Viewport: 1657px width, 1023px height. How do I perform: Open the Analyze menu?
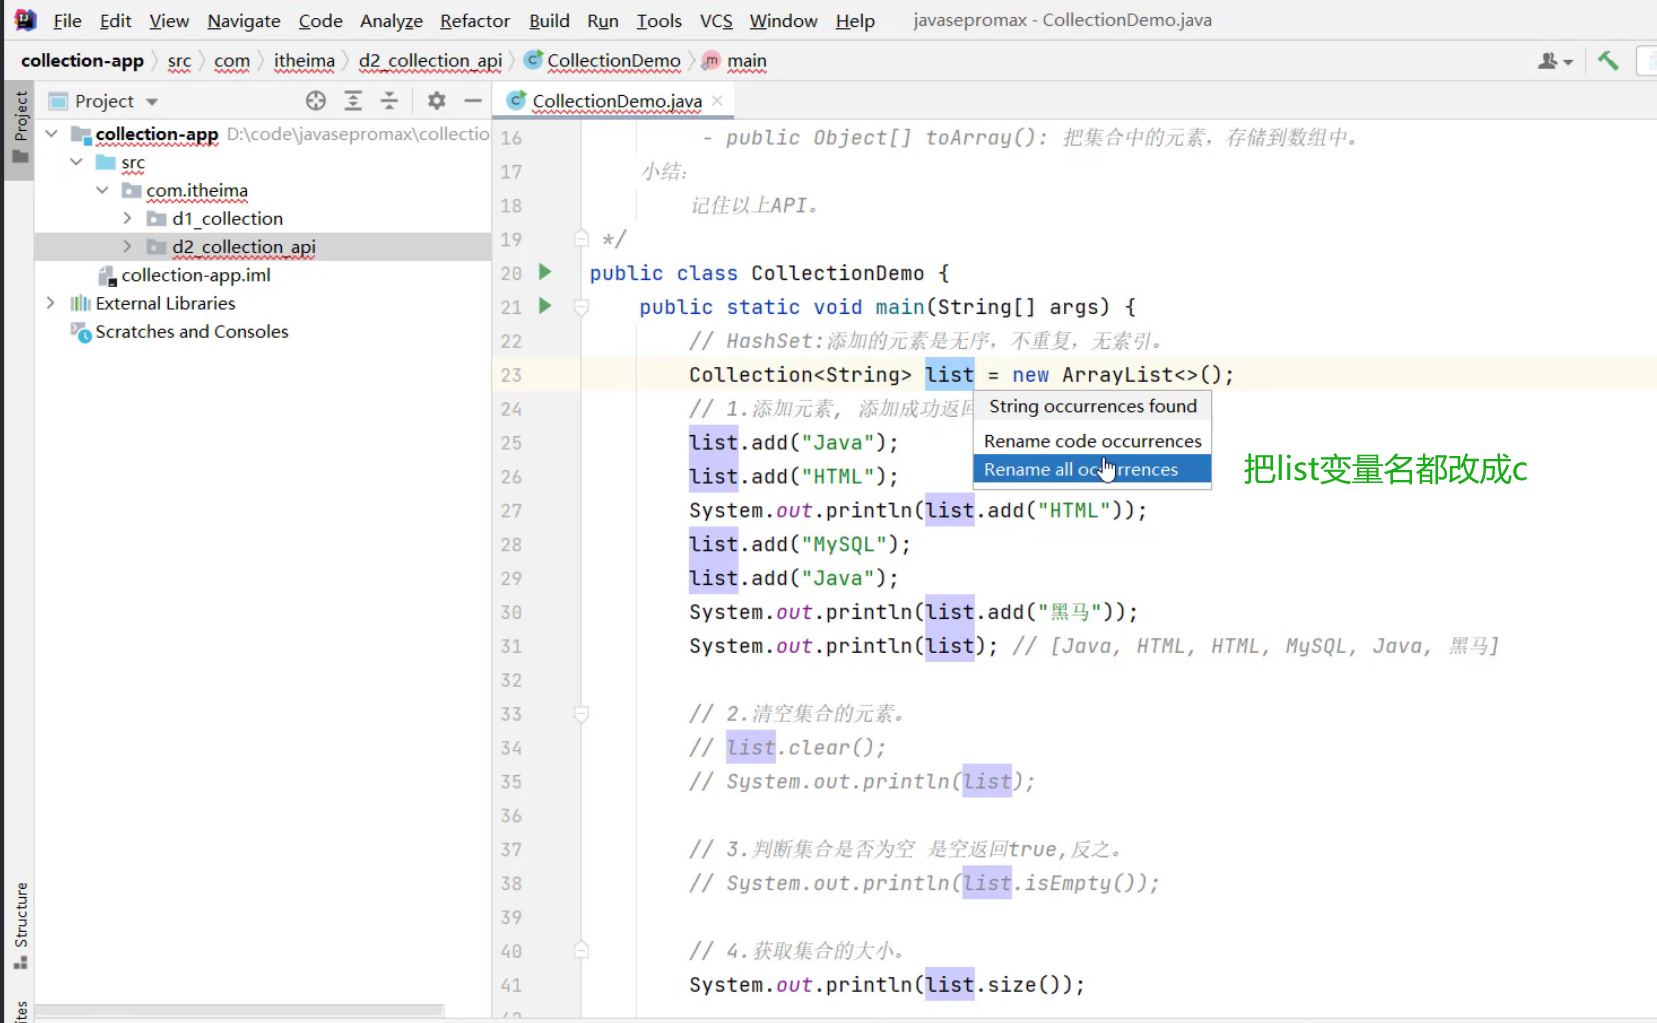[x=391, y=21]
